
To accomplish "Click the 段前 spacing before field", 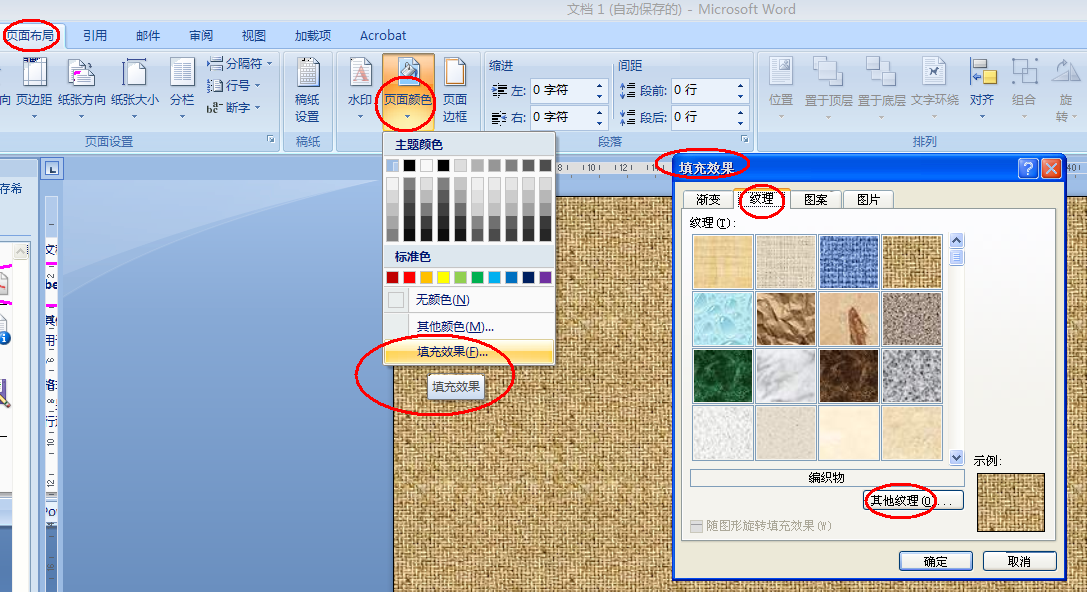I will click(703, 90).
